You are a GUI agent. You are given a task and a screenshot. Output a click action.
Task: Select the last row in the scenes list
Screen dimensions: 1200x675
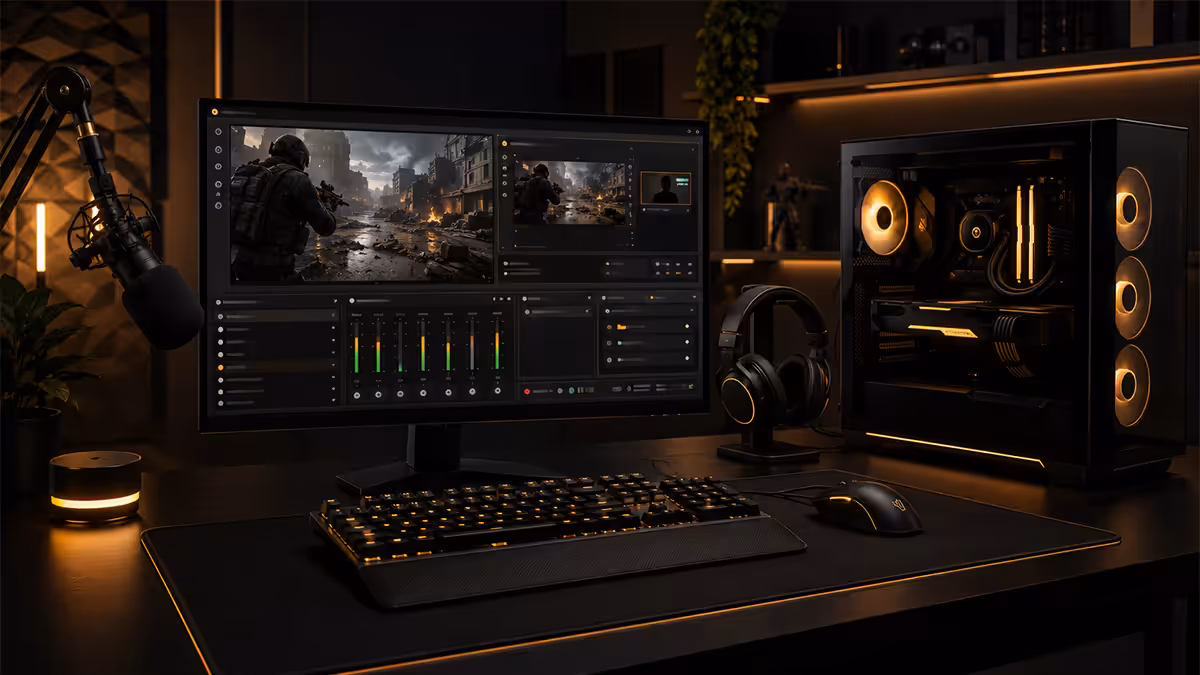click(x=274, y=403)
